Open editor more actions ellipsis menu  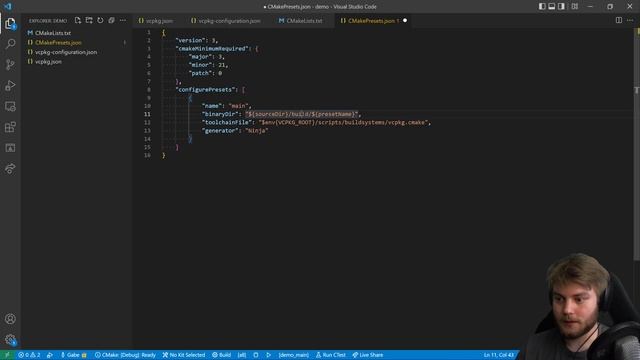click(x=630, y=20)
